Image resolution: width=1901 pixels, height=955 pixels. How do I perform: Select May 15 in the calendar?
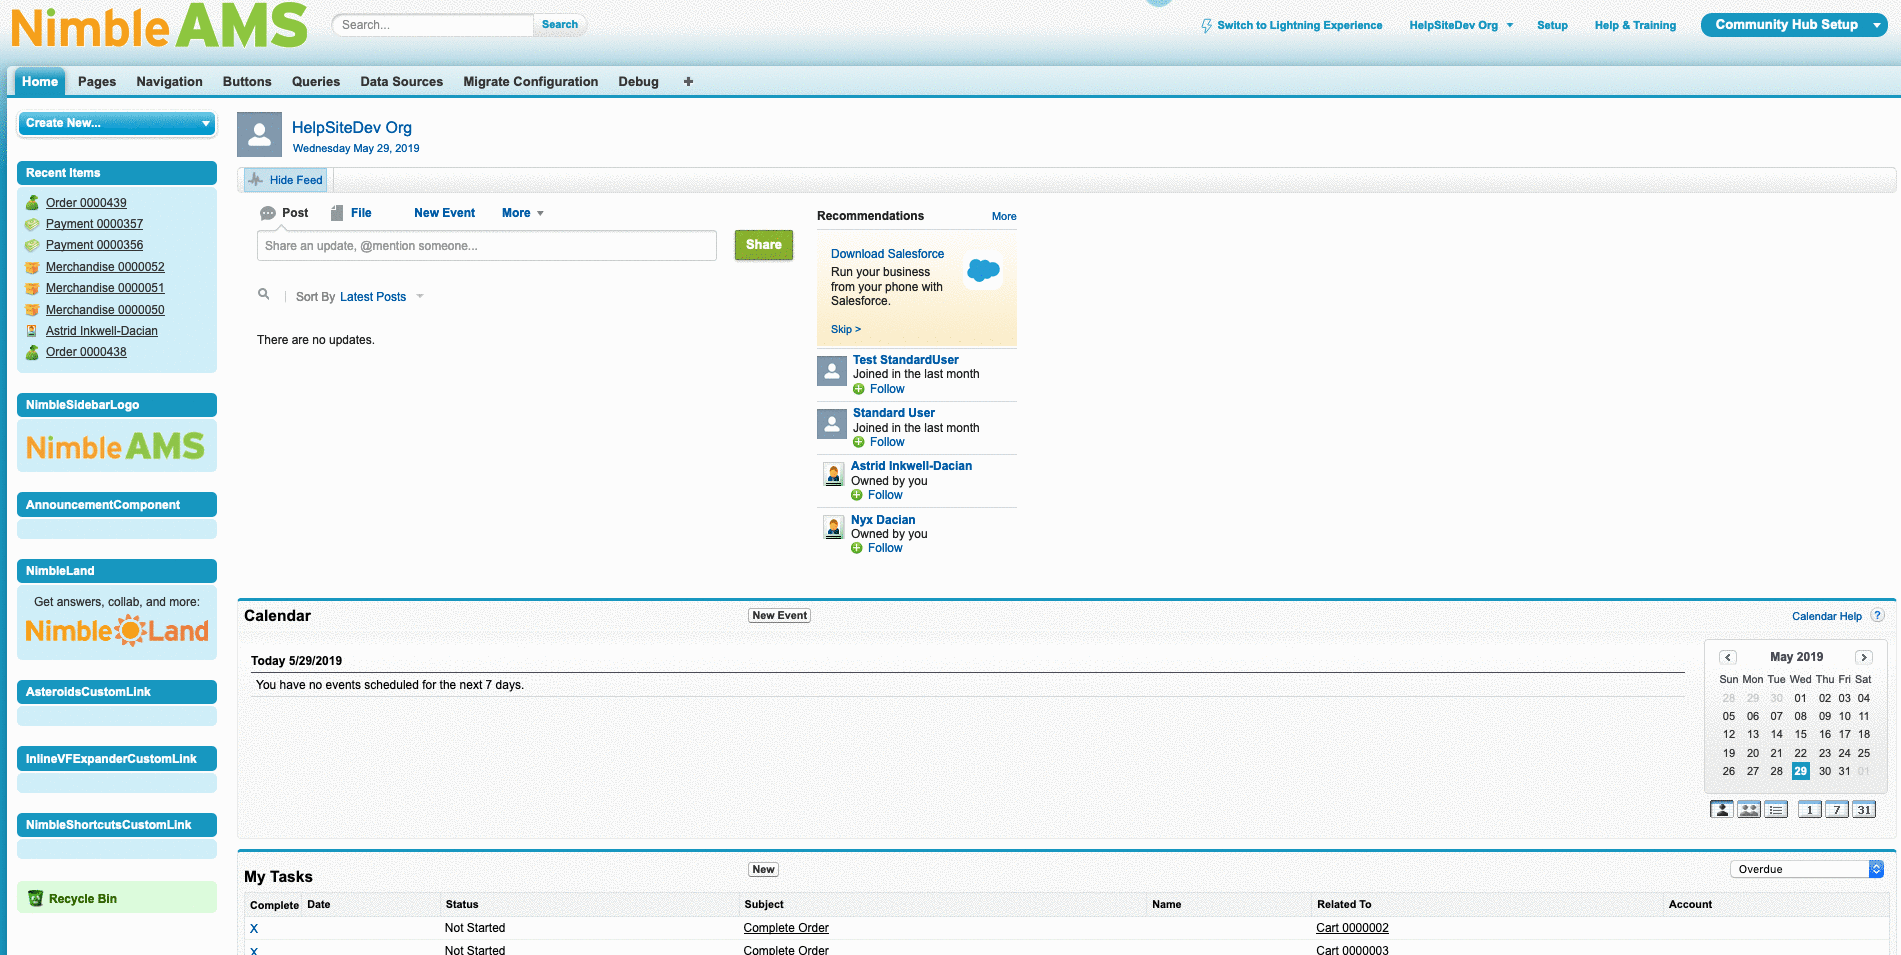pyautogui.click(x=1800, y=734)
